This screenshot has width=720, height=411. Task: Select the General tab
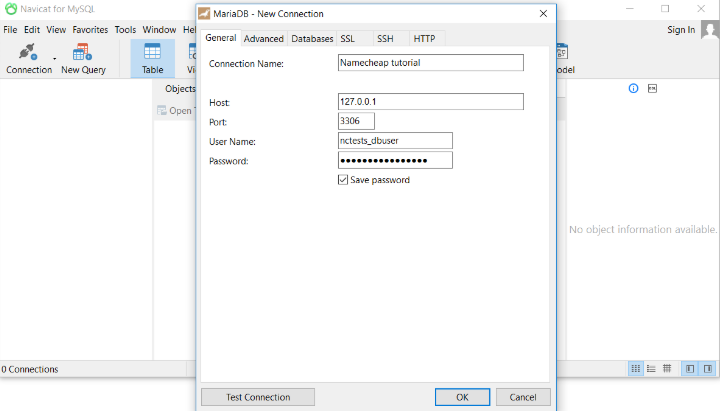click(x=221, y=38)
